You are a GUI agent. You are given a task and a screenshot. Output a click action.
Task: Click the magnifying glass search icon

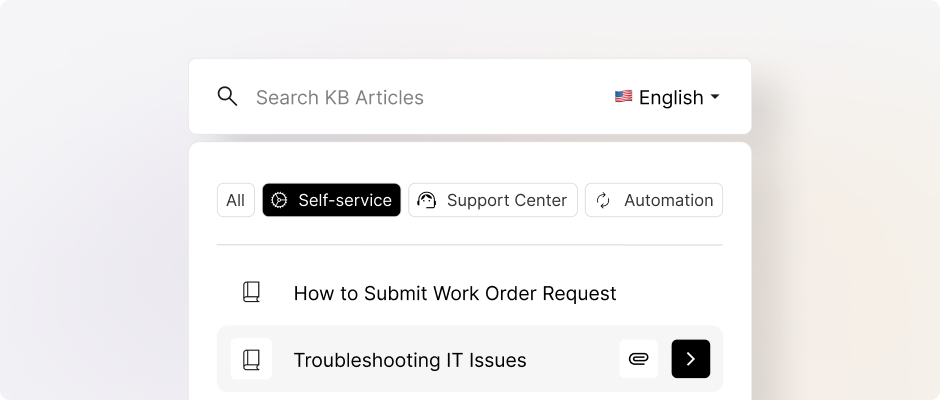tap(228, 97)
